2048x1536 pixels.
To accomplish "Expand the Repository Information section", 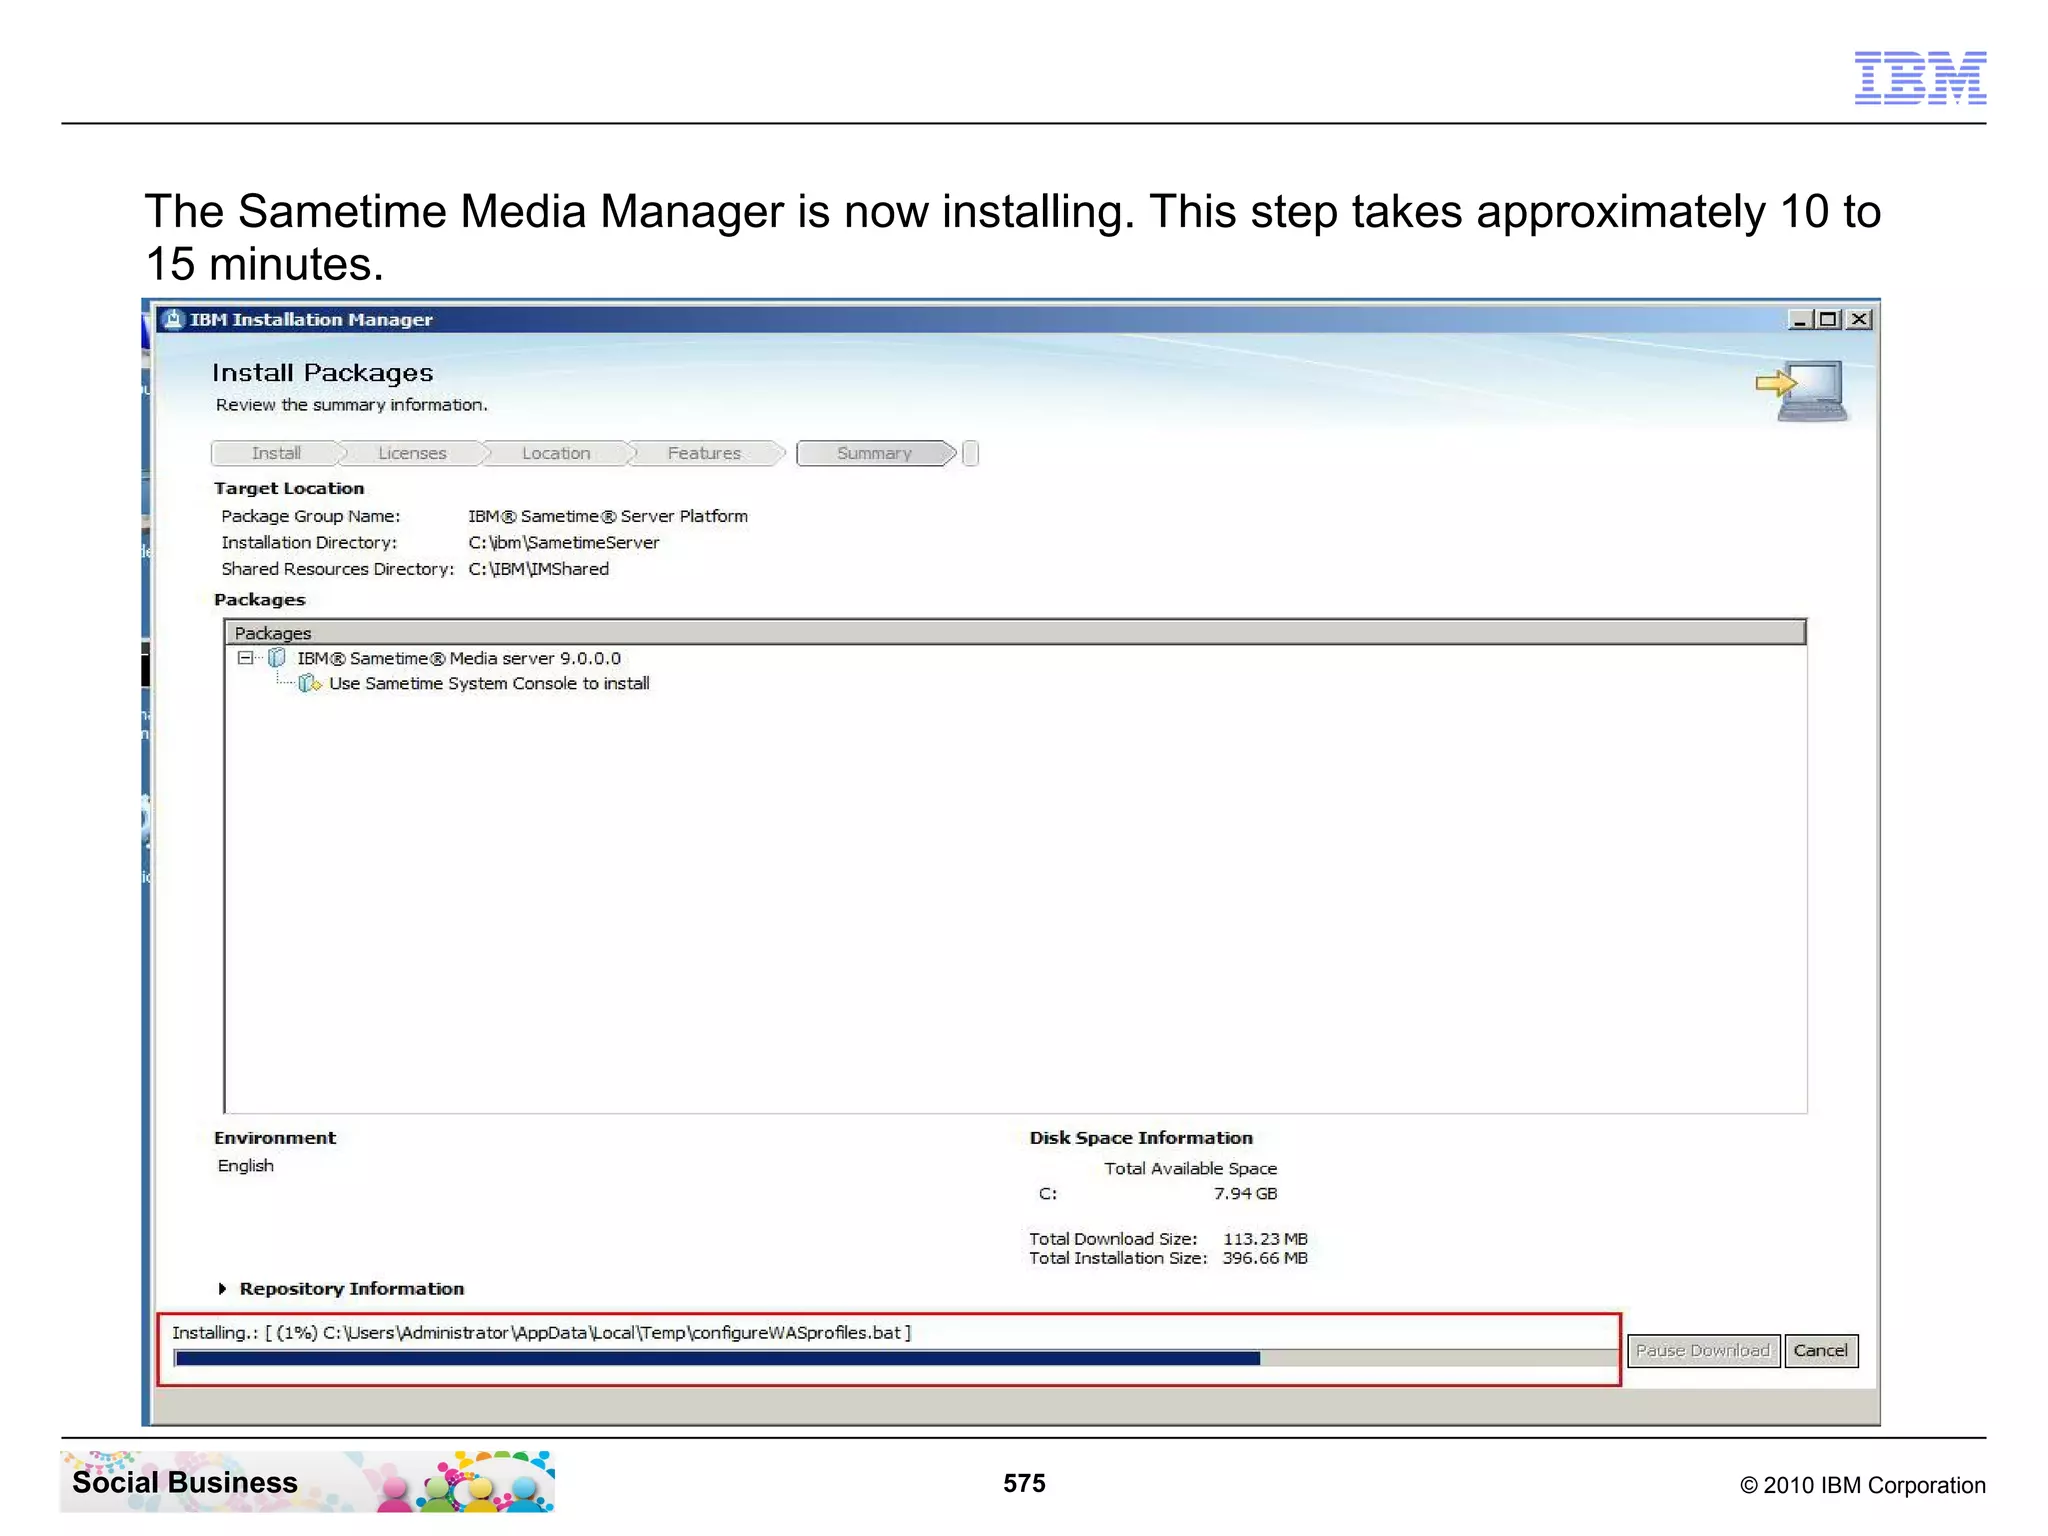I will [x=222, y=1288].
